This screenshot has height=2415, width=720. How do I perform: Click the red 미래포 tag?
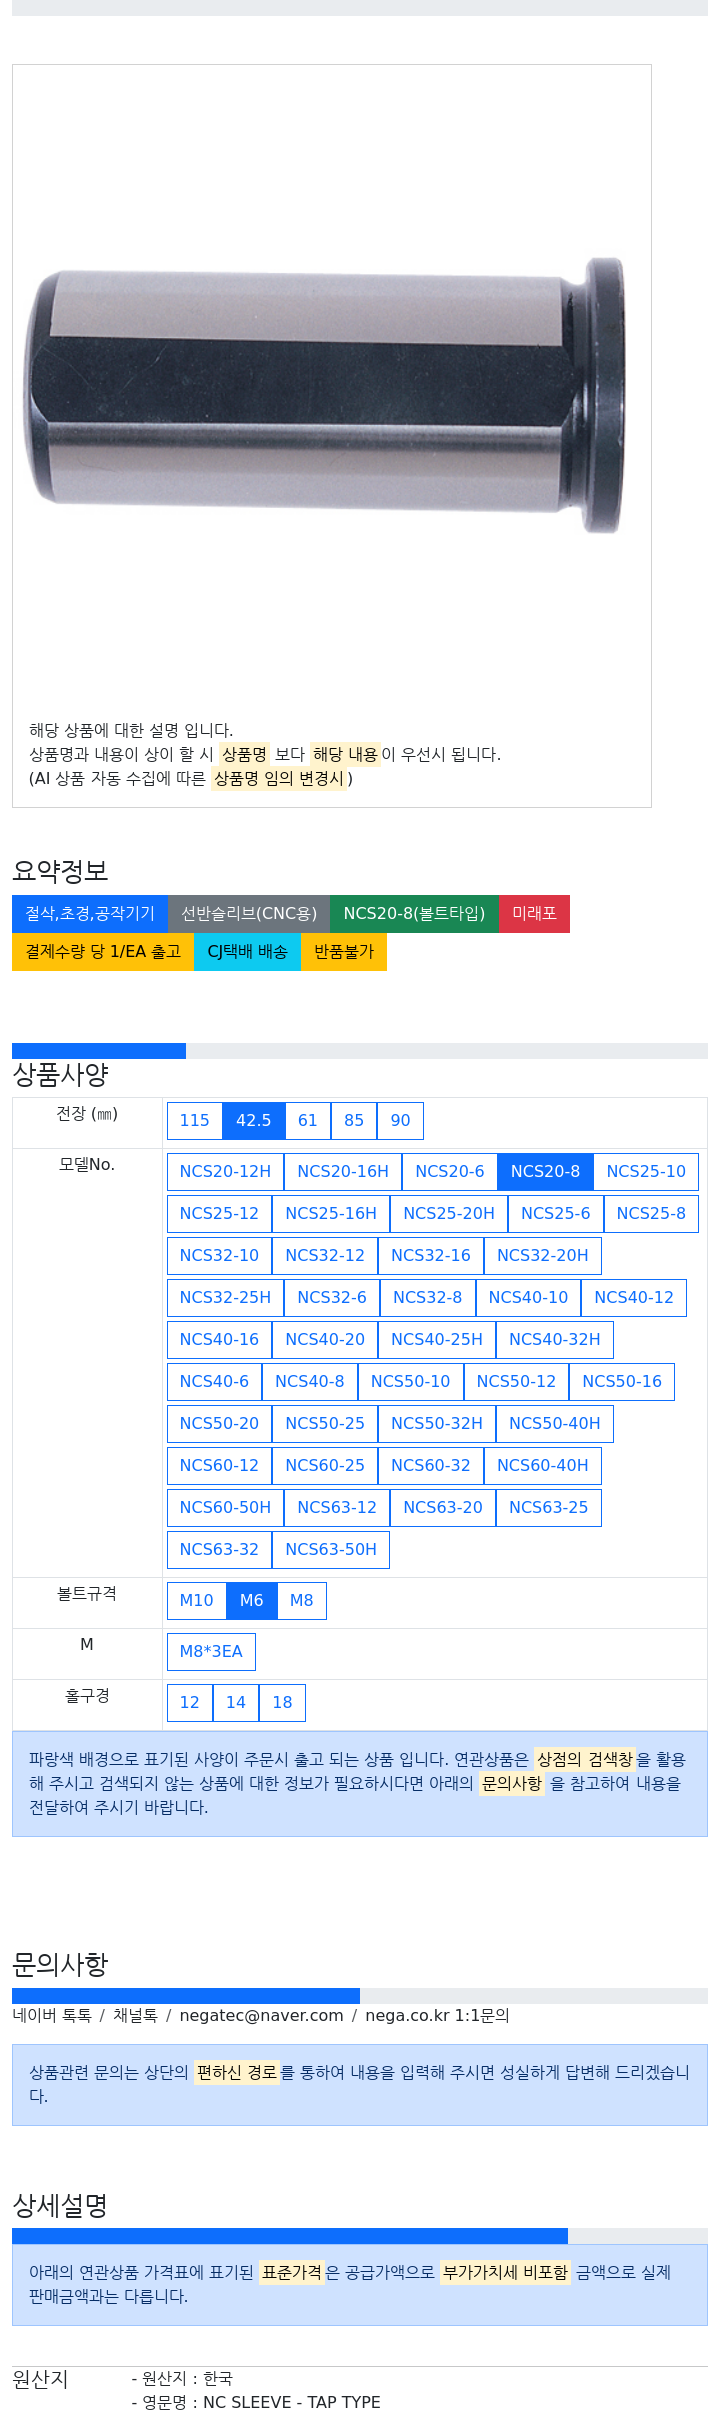(534, 914)
